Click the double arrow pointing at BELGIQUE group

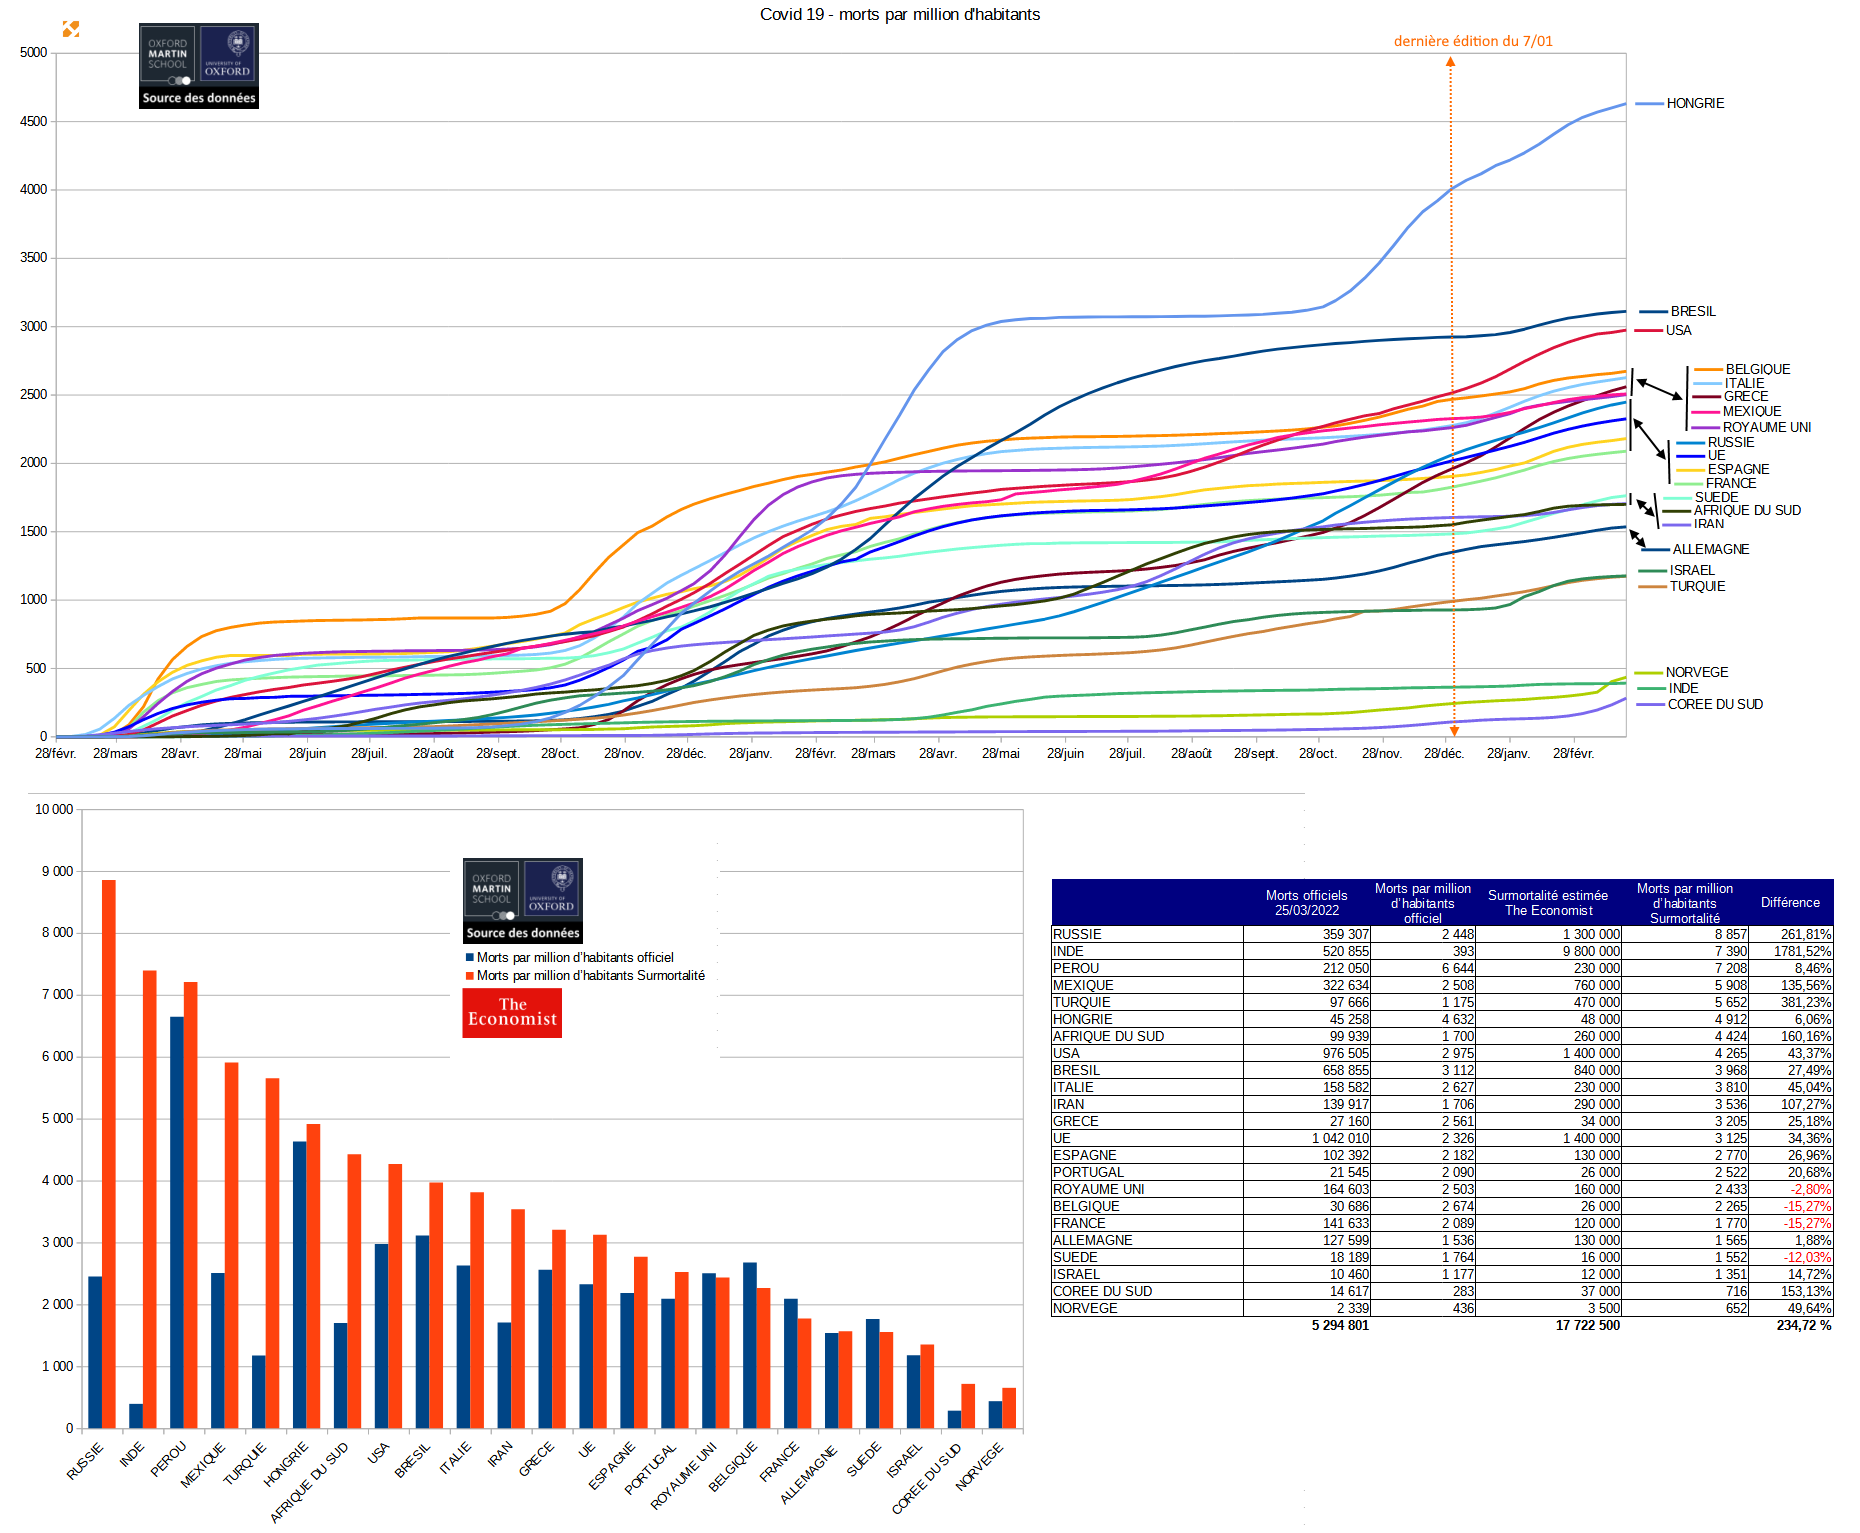(1660, 390)
